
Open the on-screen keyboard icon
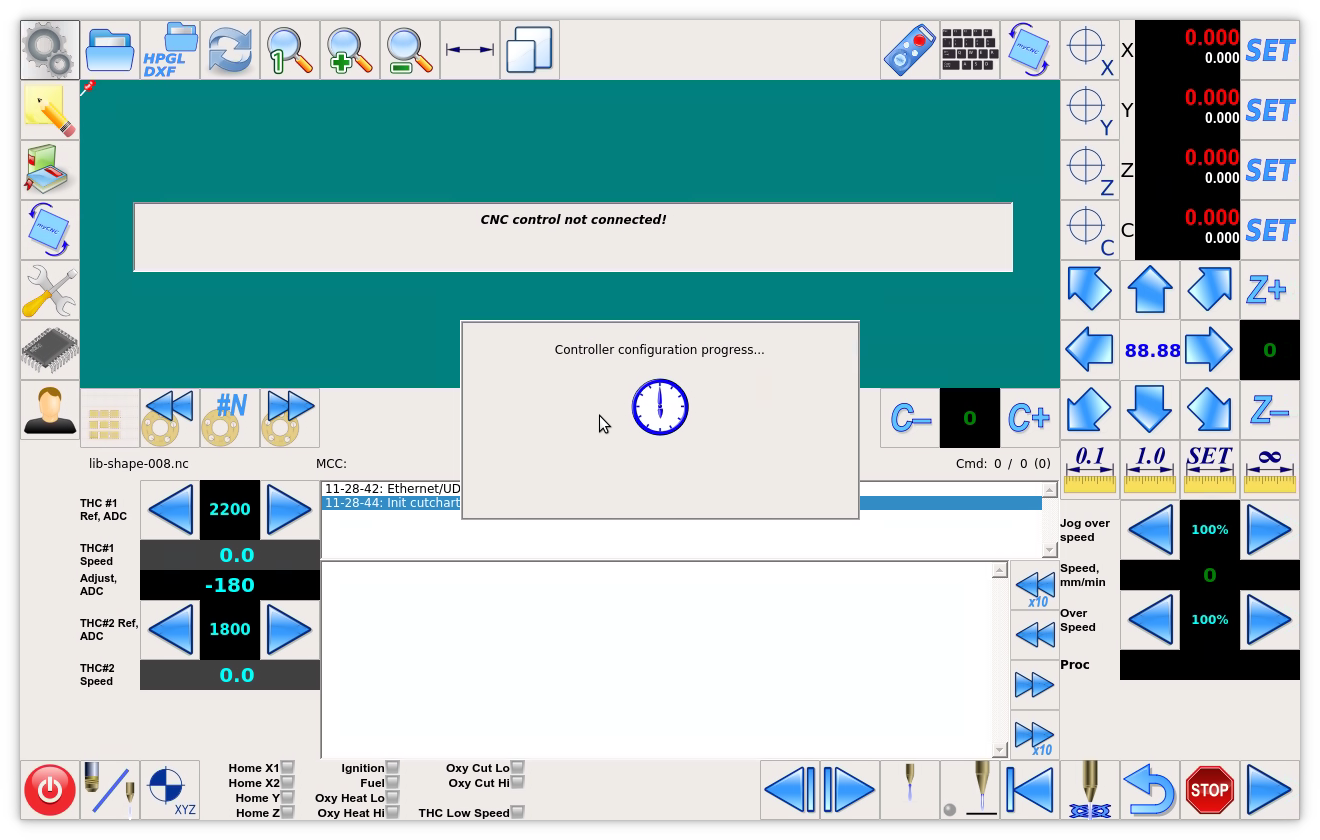969,50
